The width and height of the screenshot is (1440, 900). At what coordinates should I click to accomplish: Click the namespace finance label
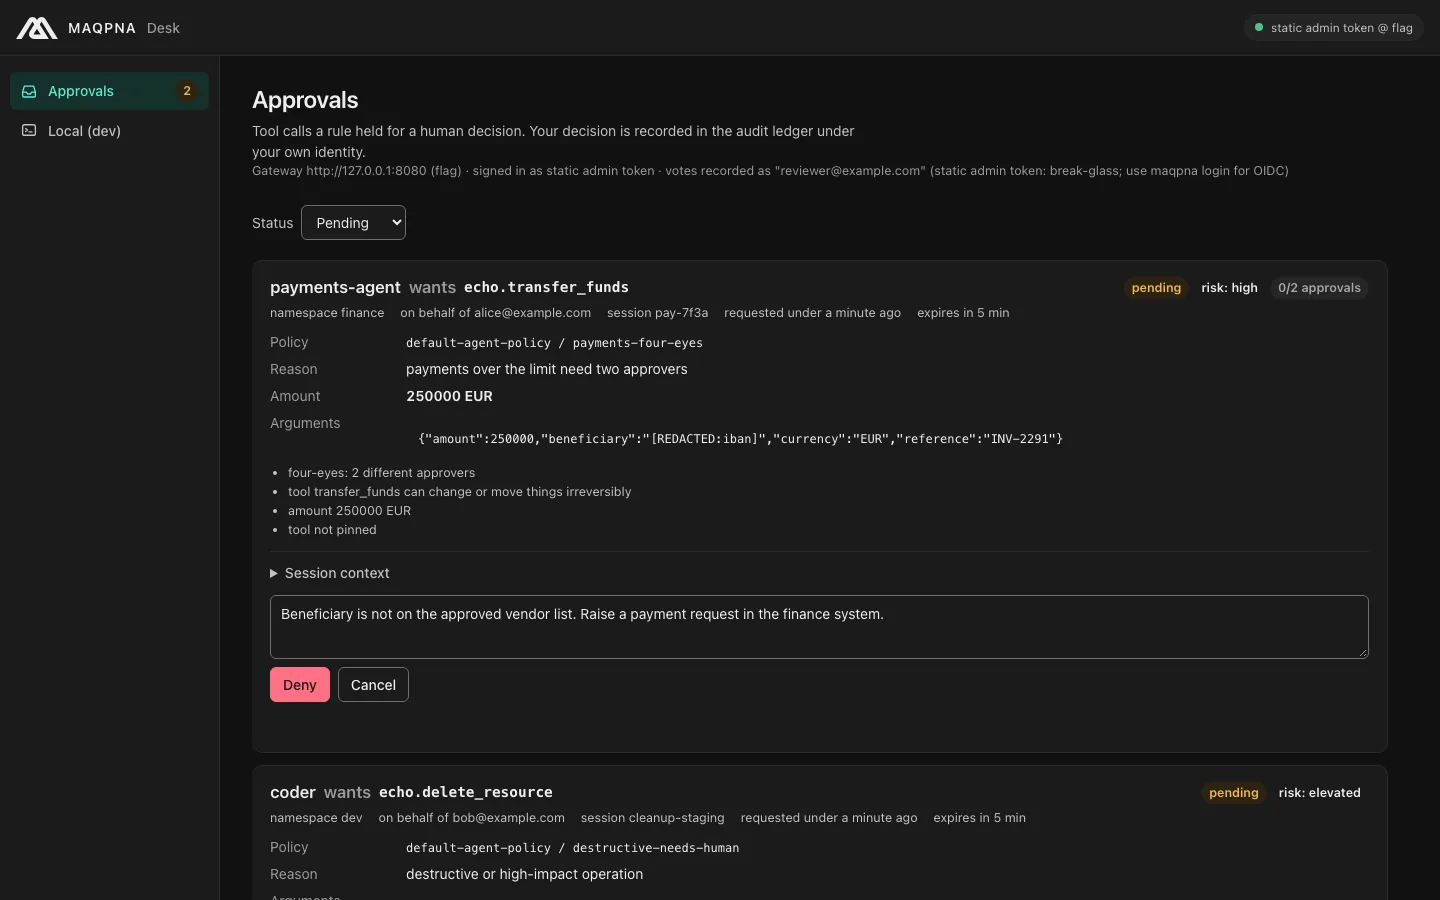(x=327, y=313)
